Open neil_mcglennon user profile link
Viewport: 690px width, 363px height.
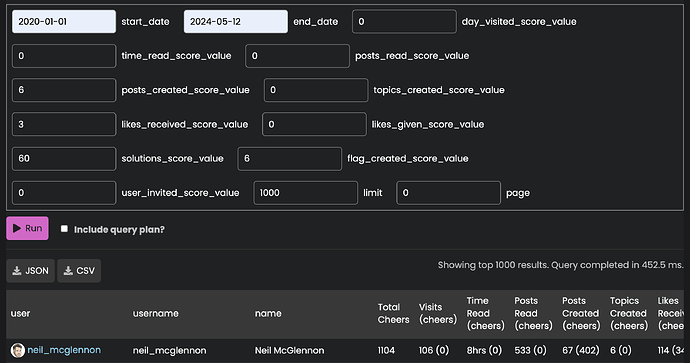click(64, 350)
